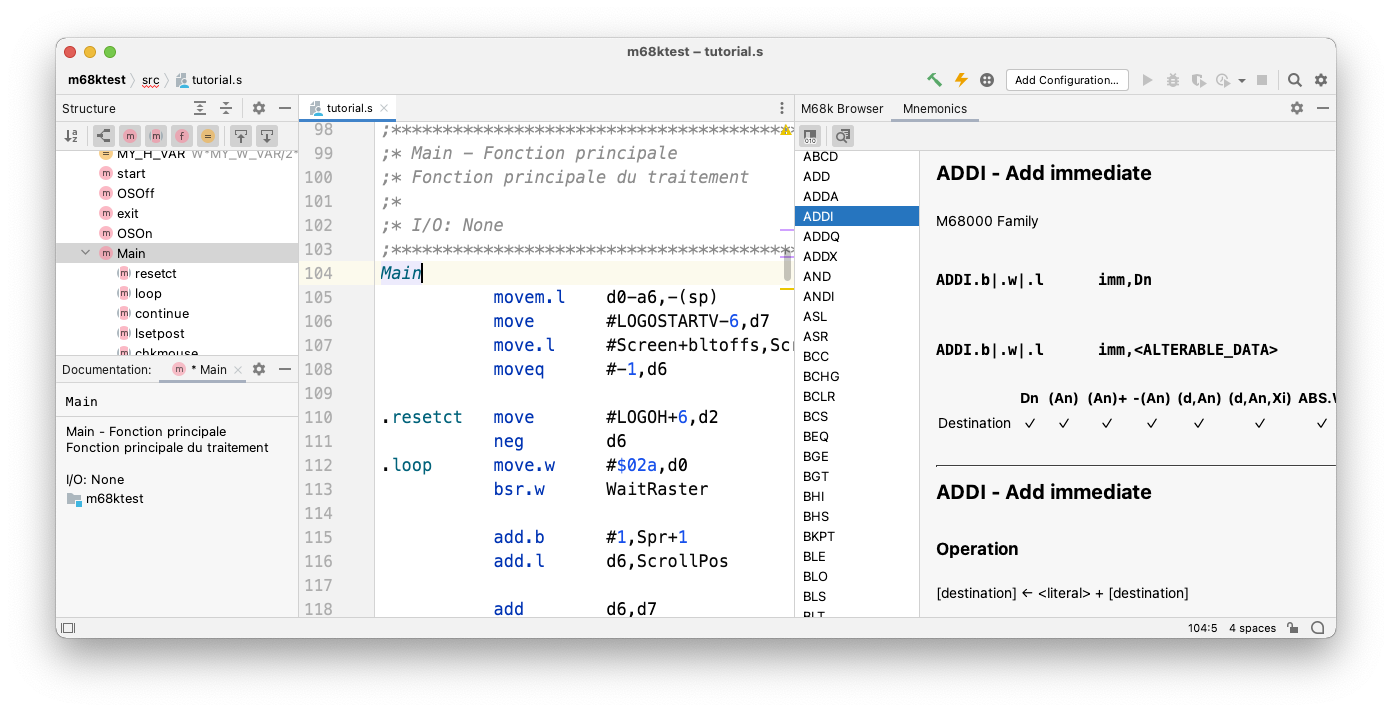The height and width of the screenshot is (712, 1392).
Task: Click the round target icon beside Add Configuration
Action: point(987,80)
